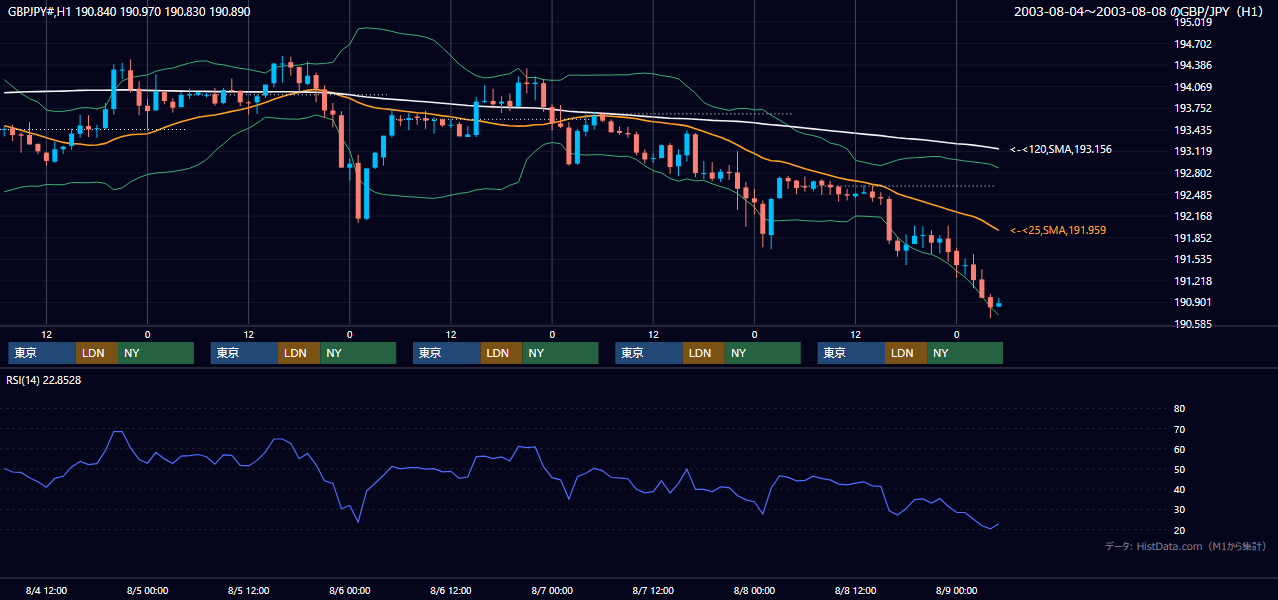Click RSI scale level 20
Screen dimensions: 1278x600
tap(1179, 530)
